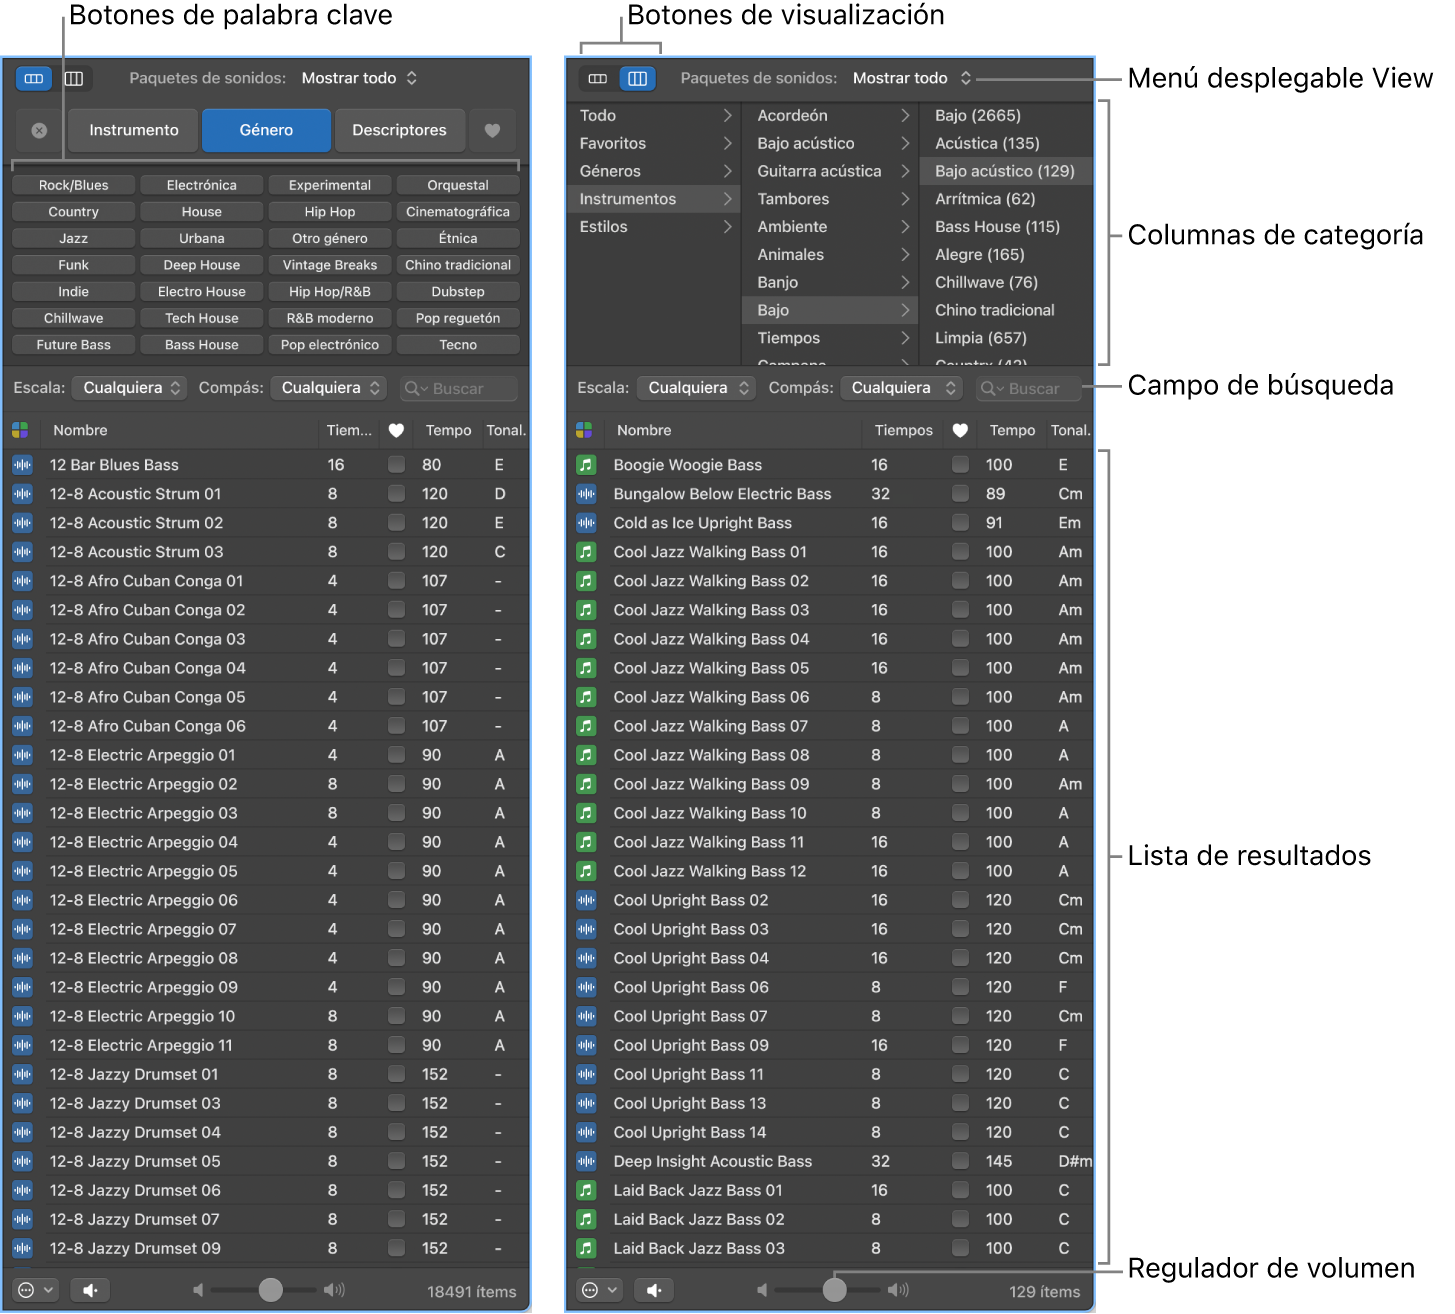
Task: Select button view icon in right loop browser
Action: (598, 78)
